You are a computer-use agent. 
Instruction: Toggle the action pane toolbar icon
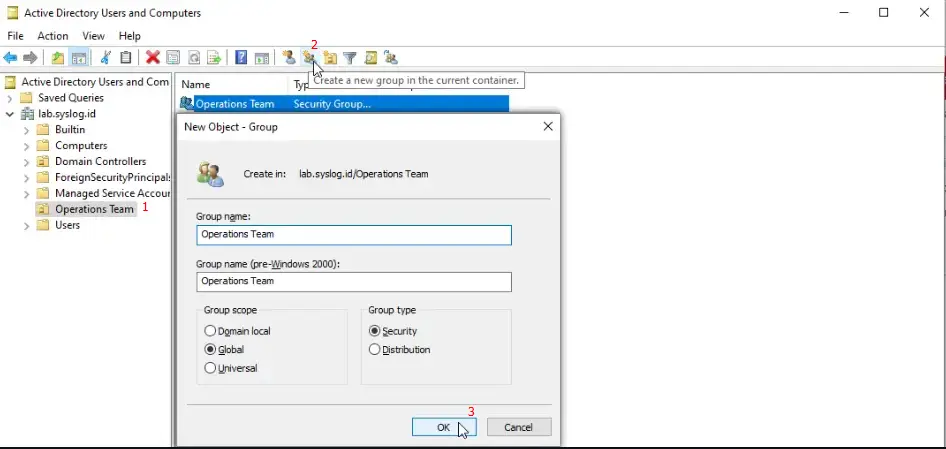[261, 58]
